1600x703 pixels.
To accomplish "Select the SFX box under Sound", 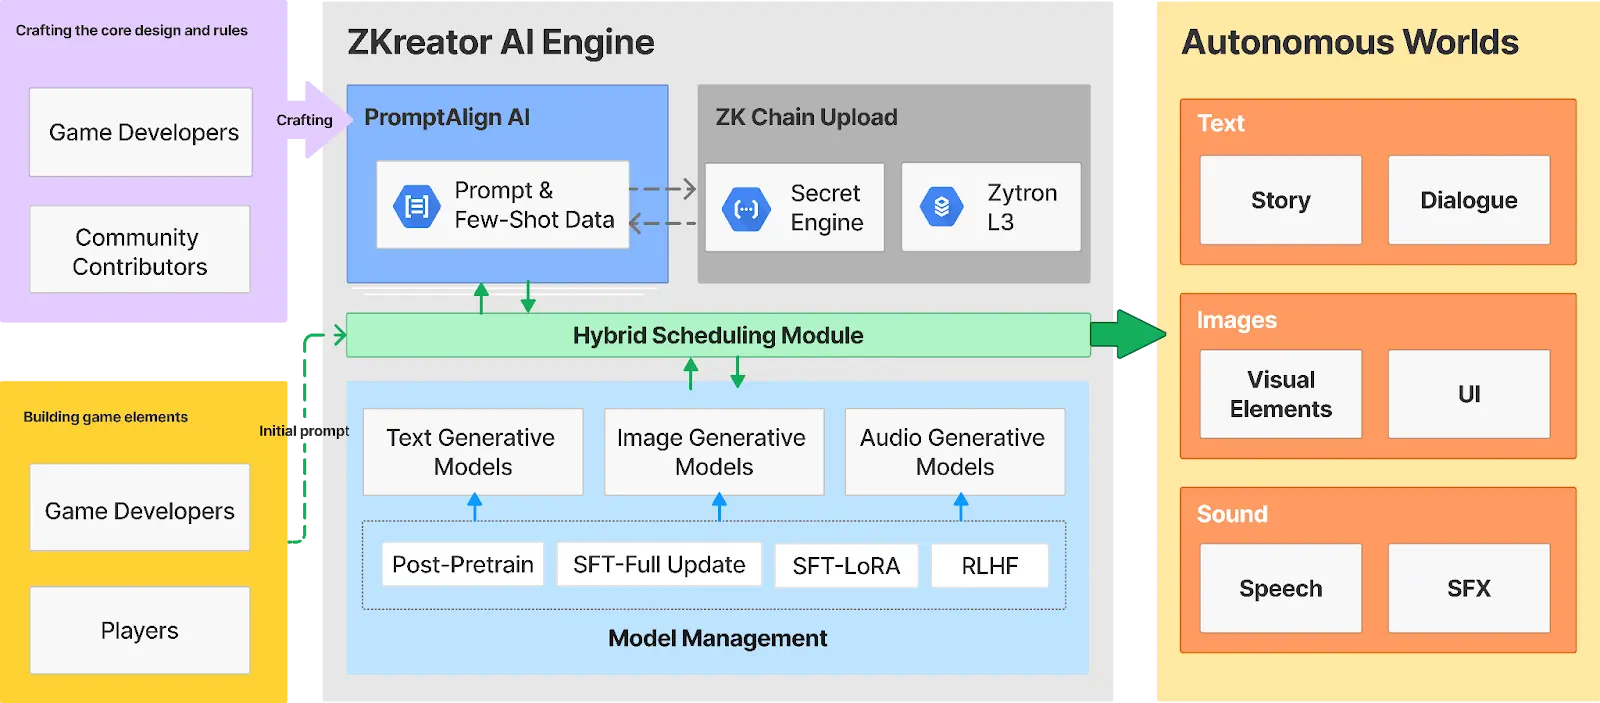I will tap(1468, 588).
